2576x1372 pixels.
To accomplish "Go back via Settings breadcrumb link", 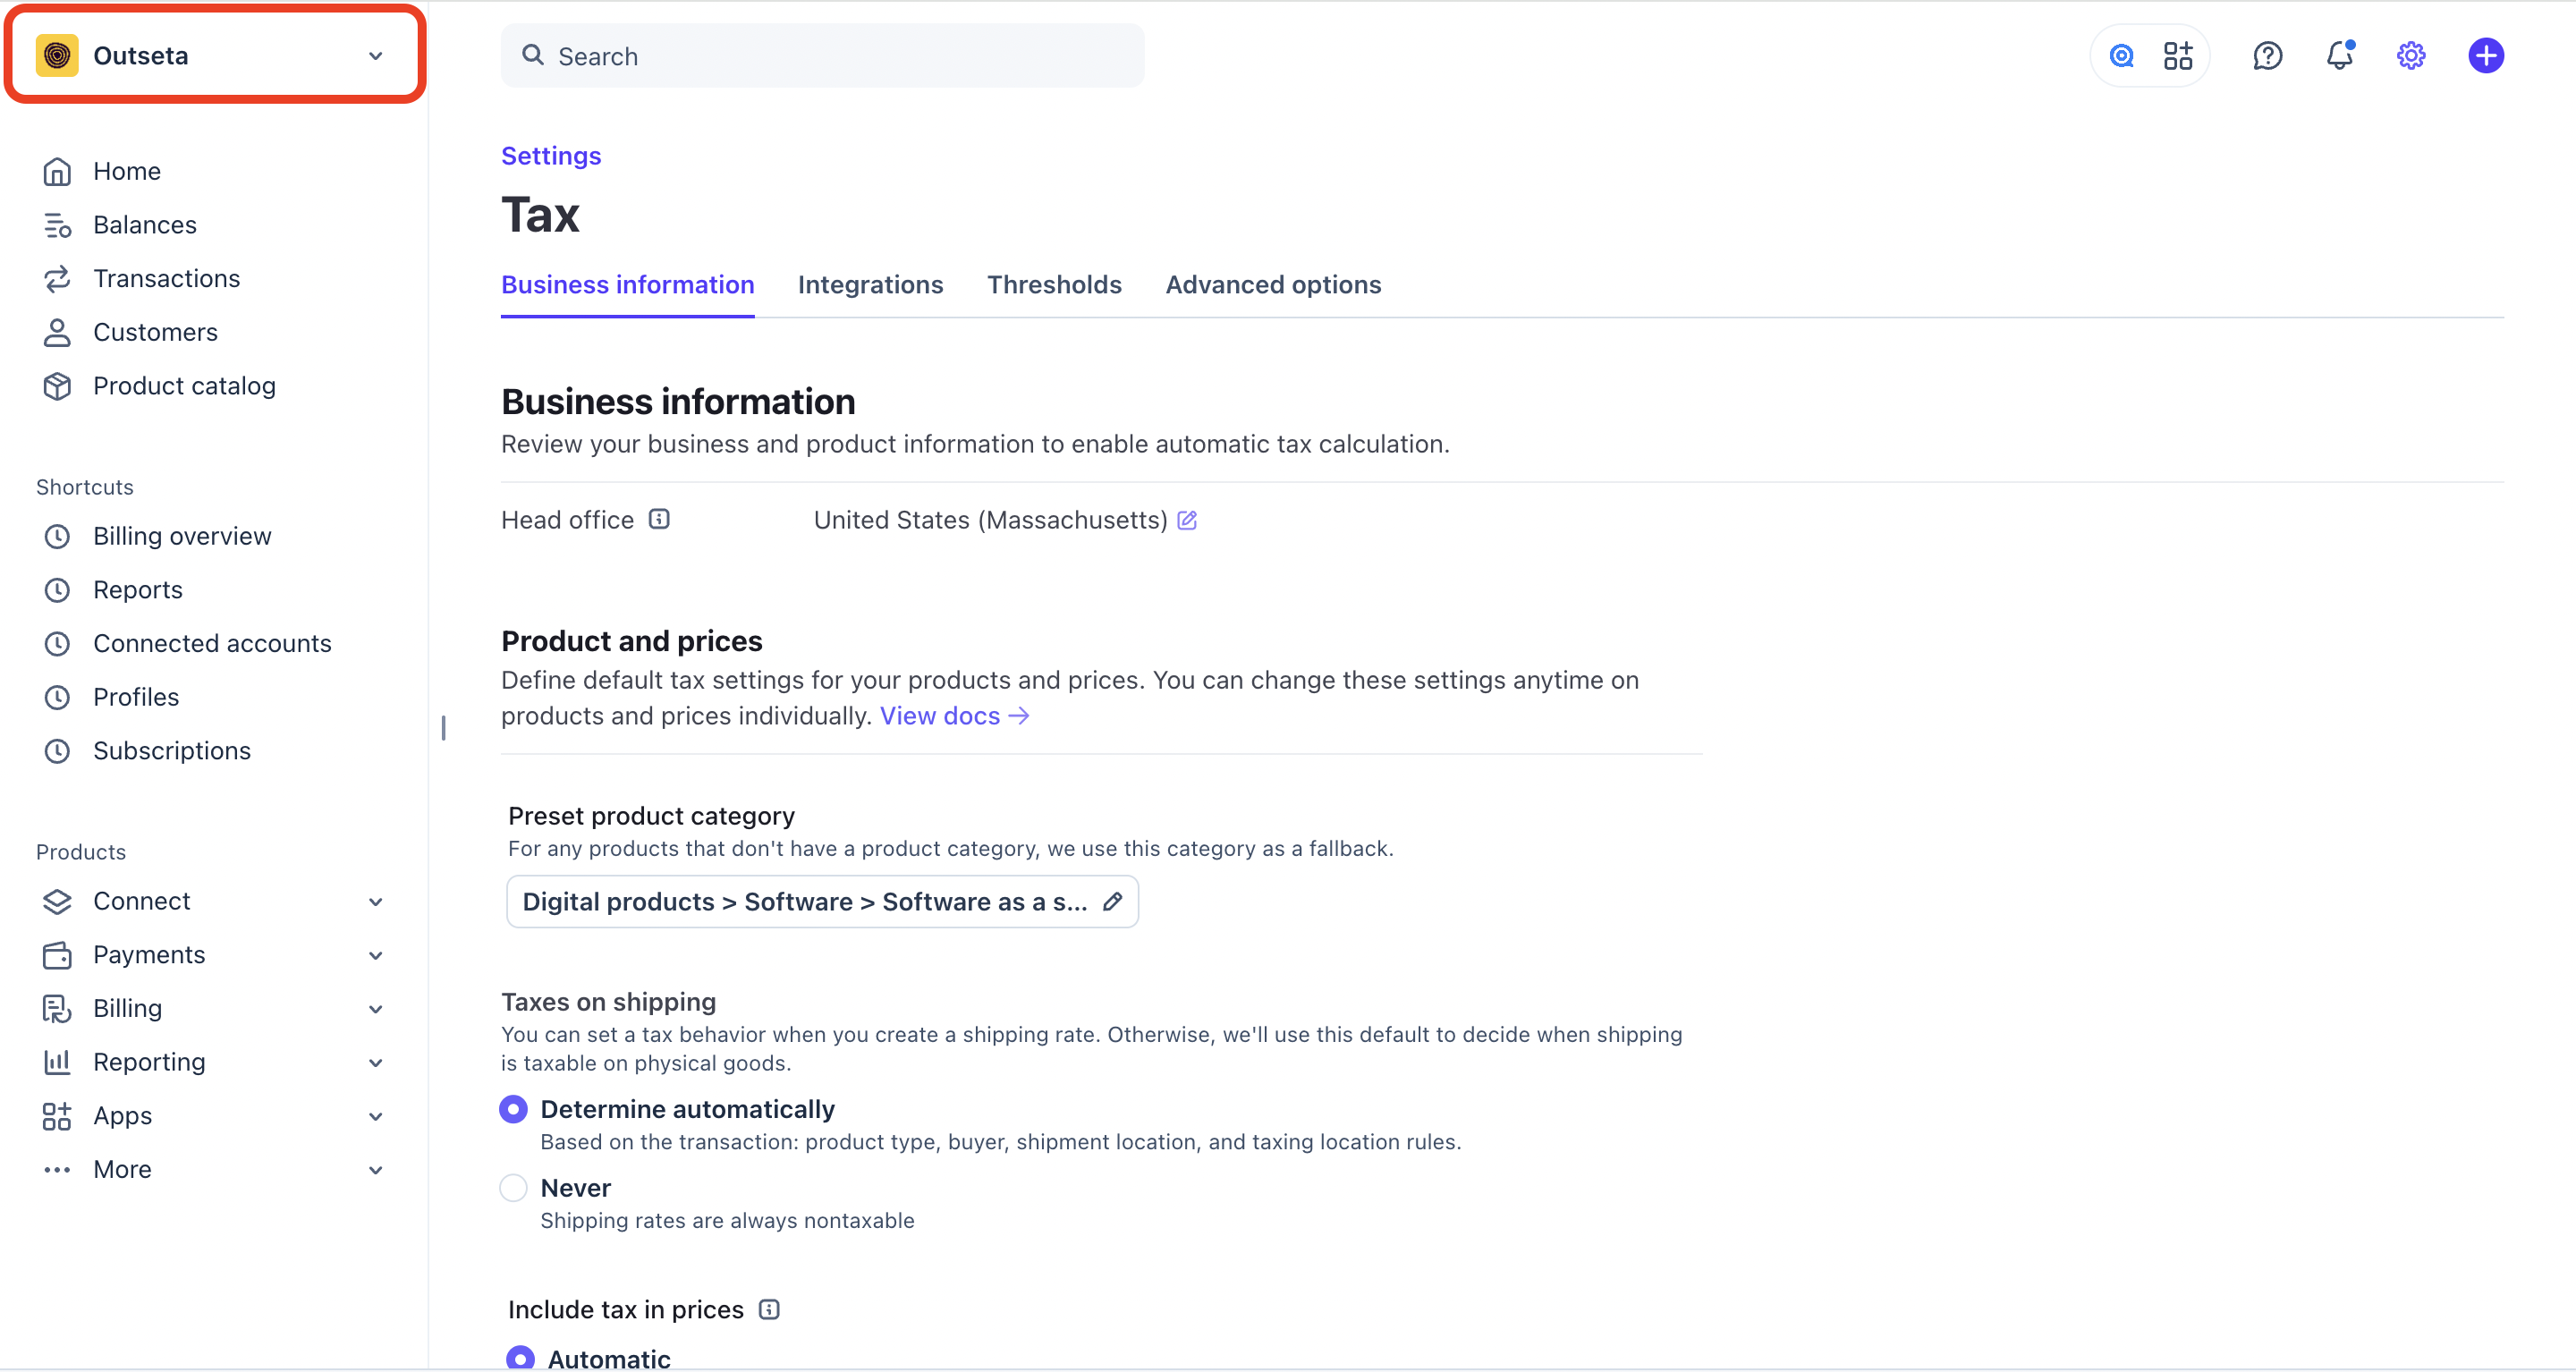I will [551, 156].
